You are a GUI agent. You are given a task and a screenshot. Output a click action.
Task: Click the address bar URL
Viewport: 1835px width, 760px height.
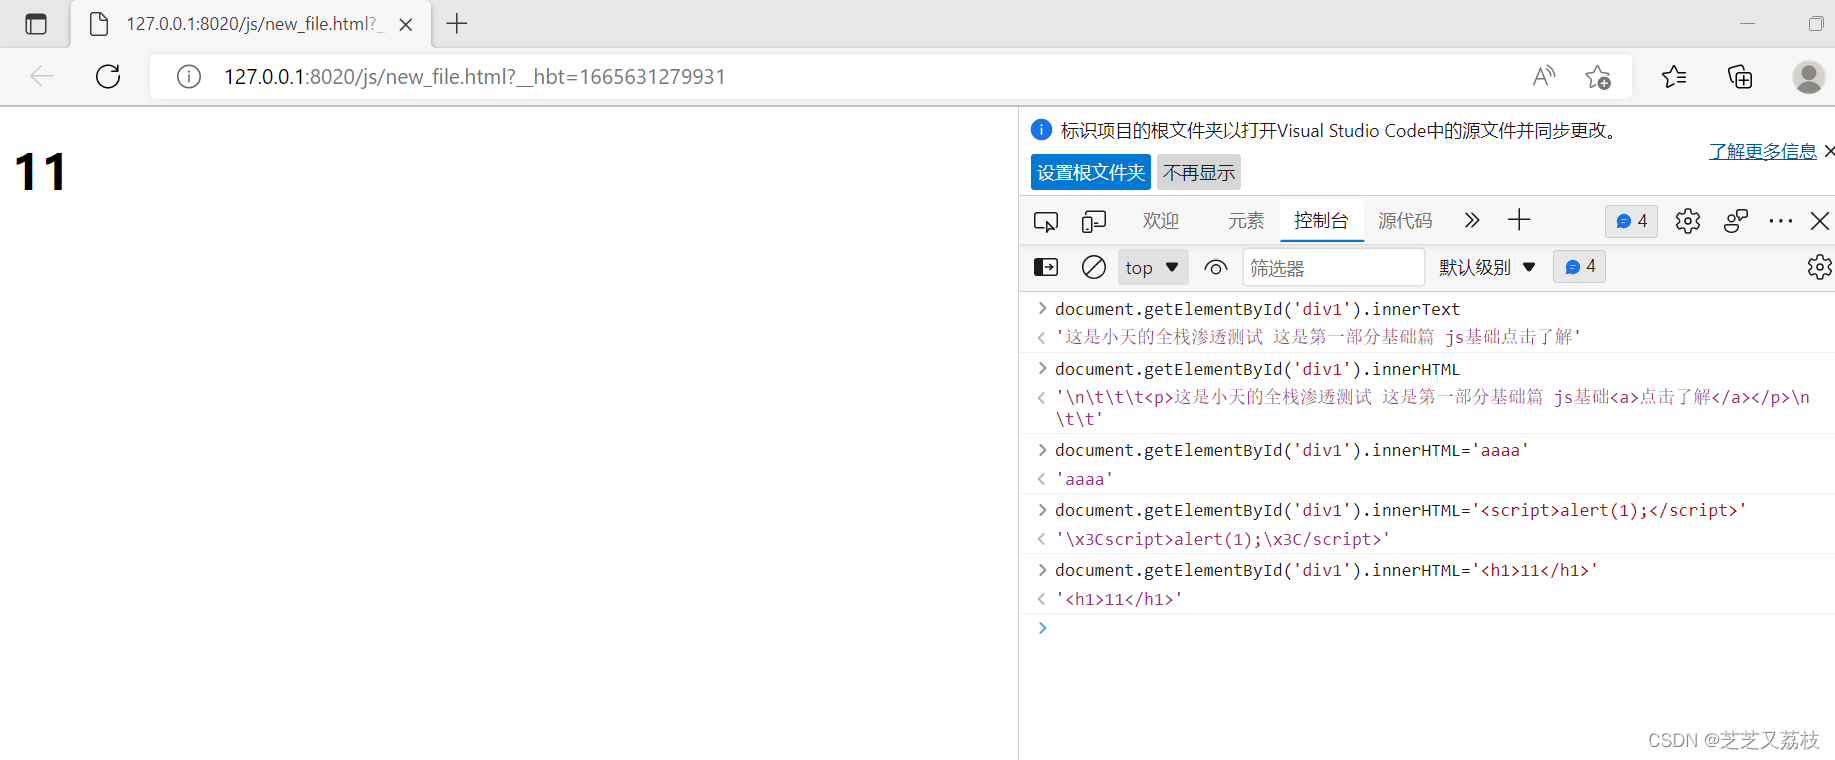pyautogui.click(x=475, y=77)
